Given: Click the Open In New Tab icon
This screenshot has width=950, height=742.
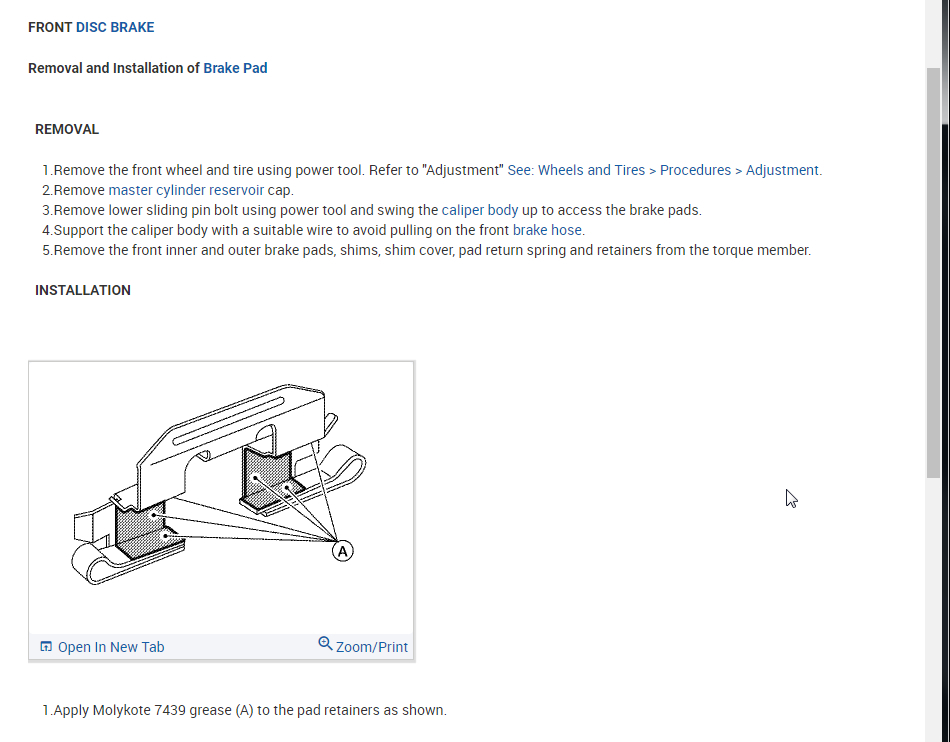Looking at the screenshot, I should pyautogui.click(x=46, y=646).
